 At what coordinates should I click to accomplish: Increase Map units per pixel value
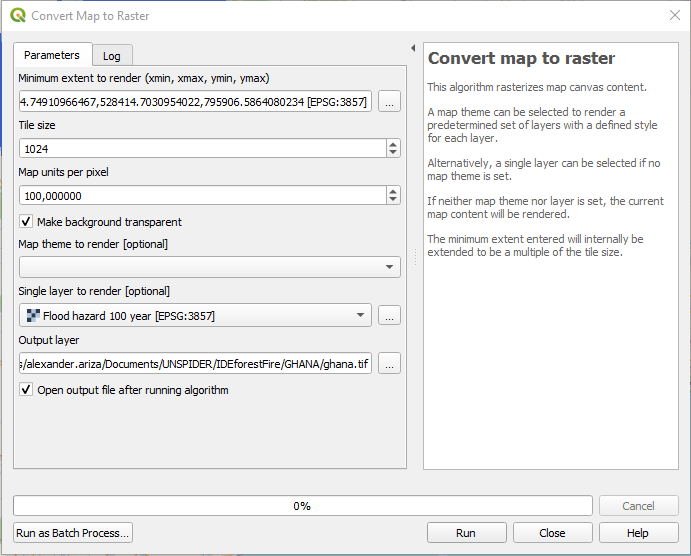click(x=393, y=191)
